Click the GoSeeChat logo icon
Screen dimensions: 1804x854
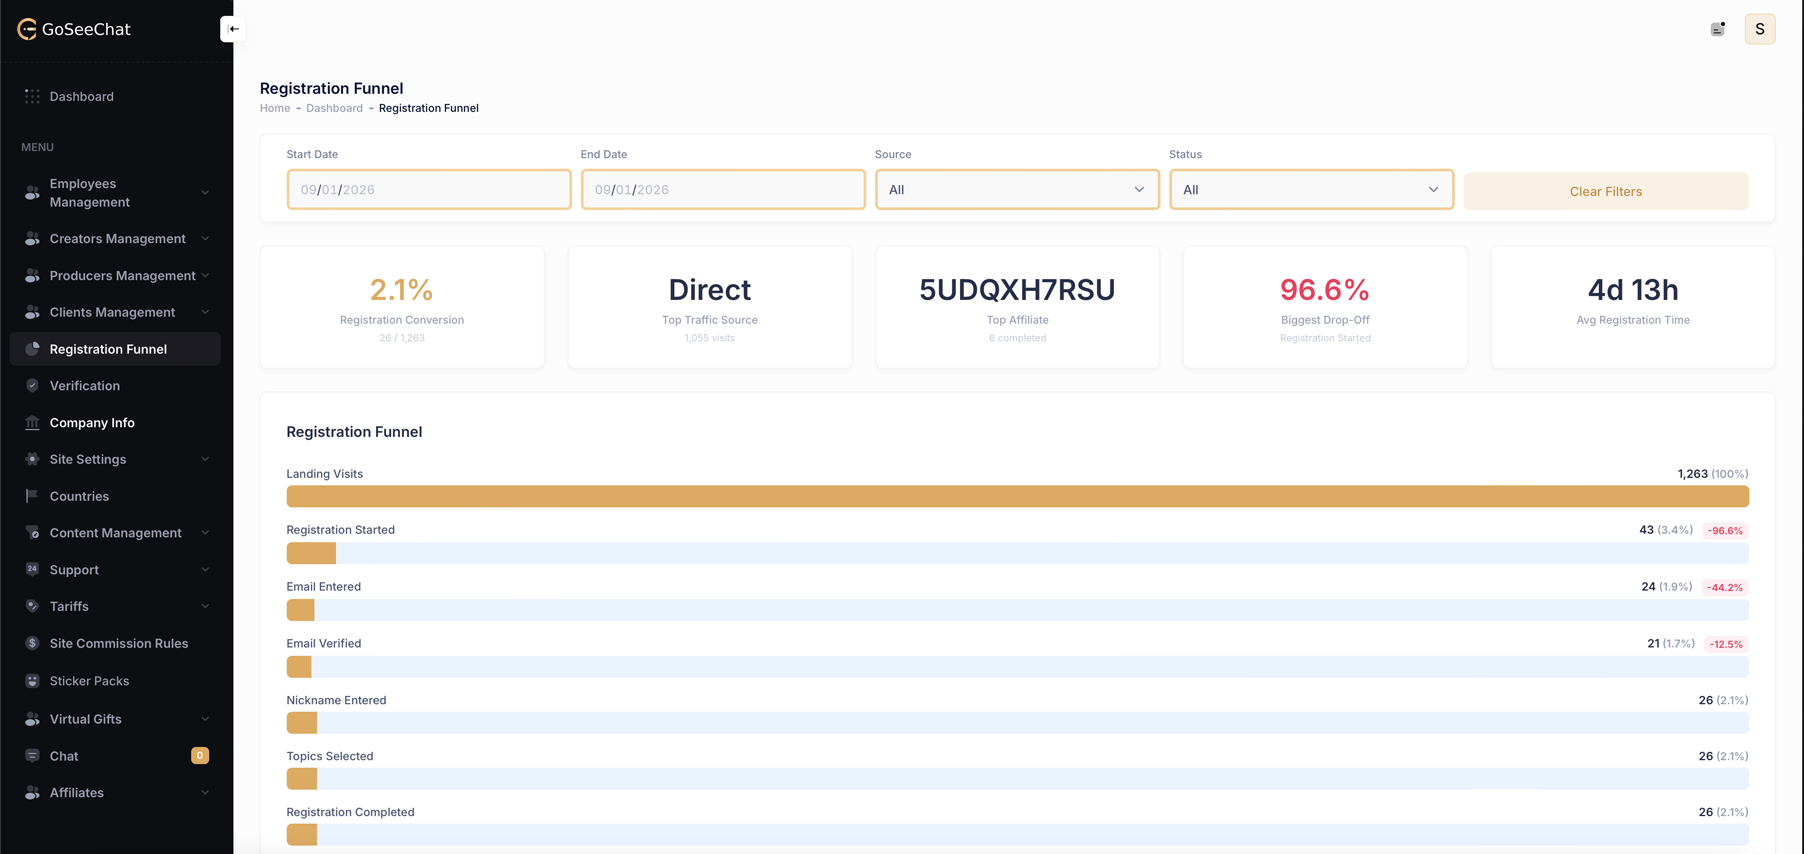click(x=27, y=29)
